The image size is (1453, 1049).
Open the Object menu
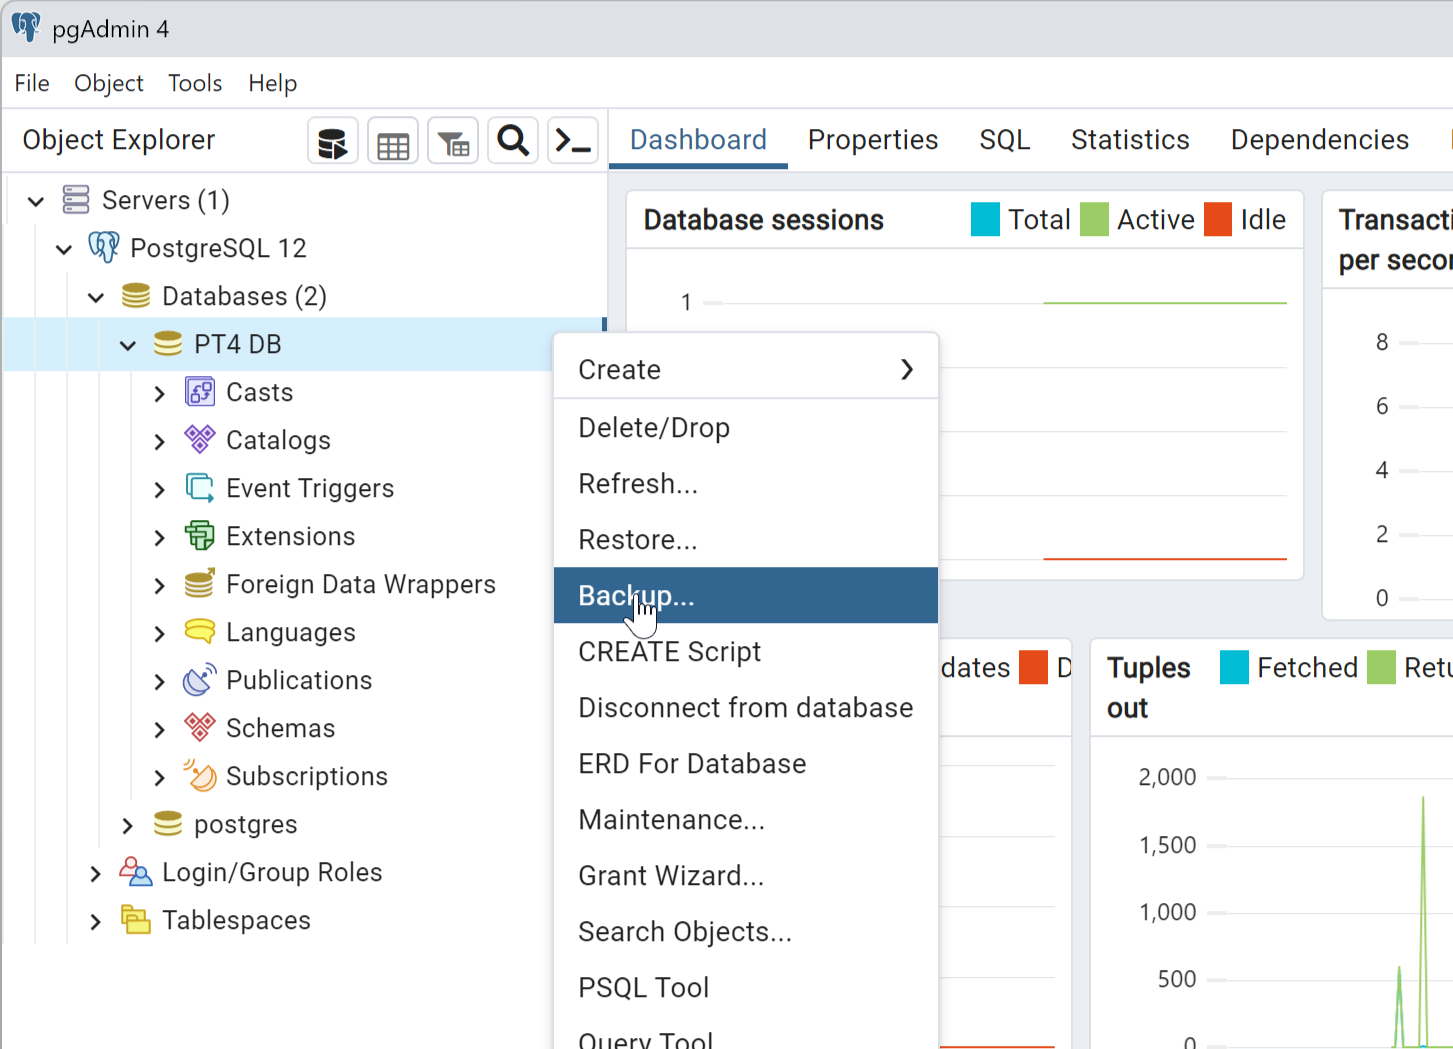tap(109, 83)
